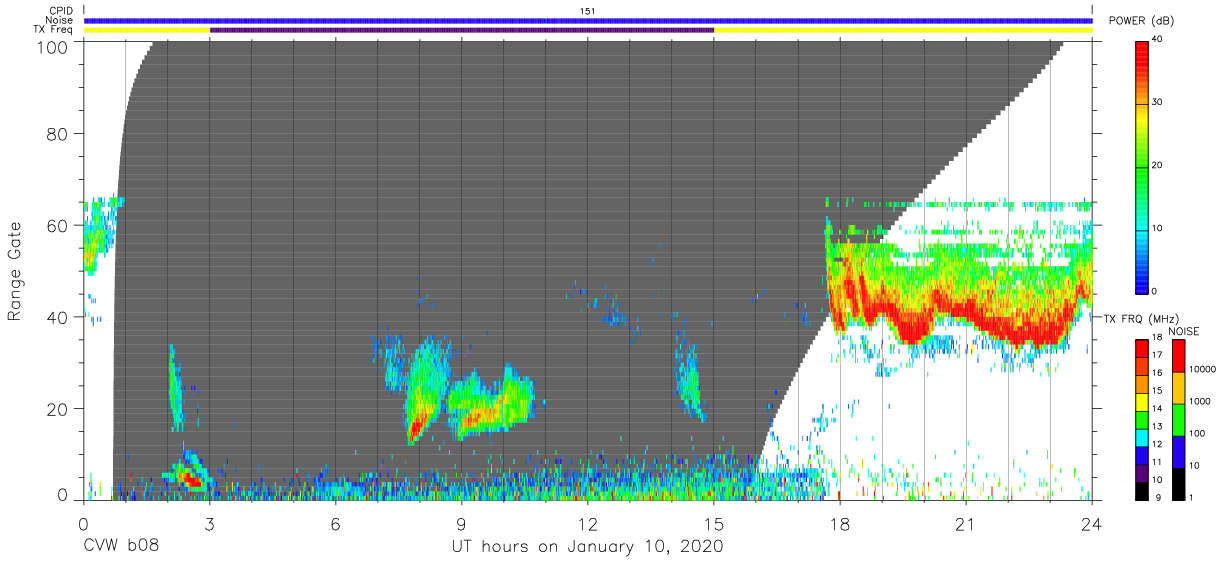Select the 21 tick on the UT hours axis

(966, 523)
